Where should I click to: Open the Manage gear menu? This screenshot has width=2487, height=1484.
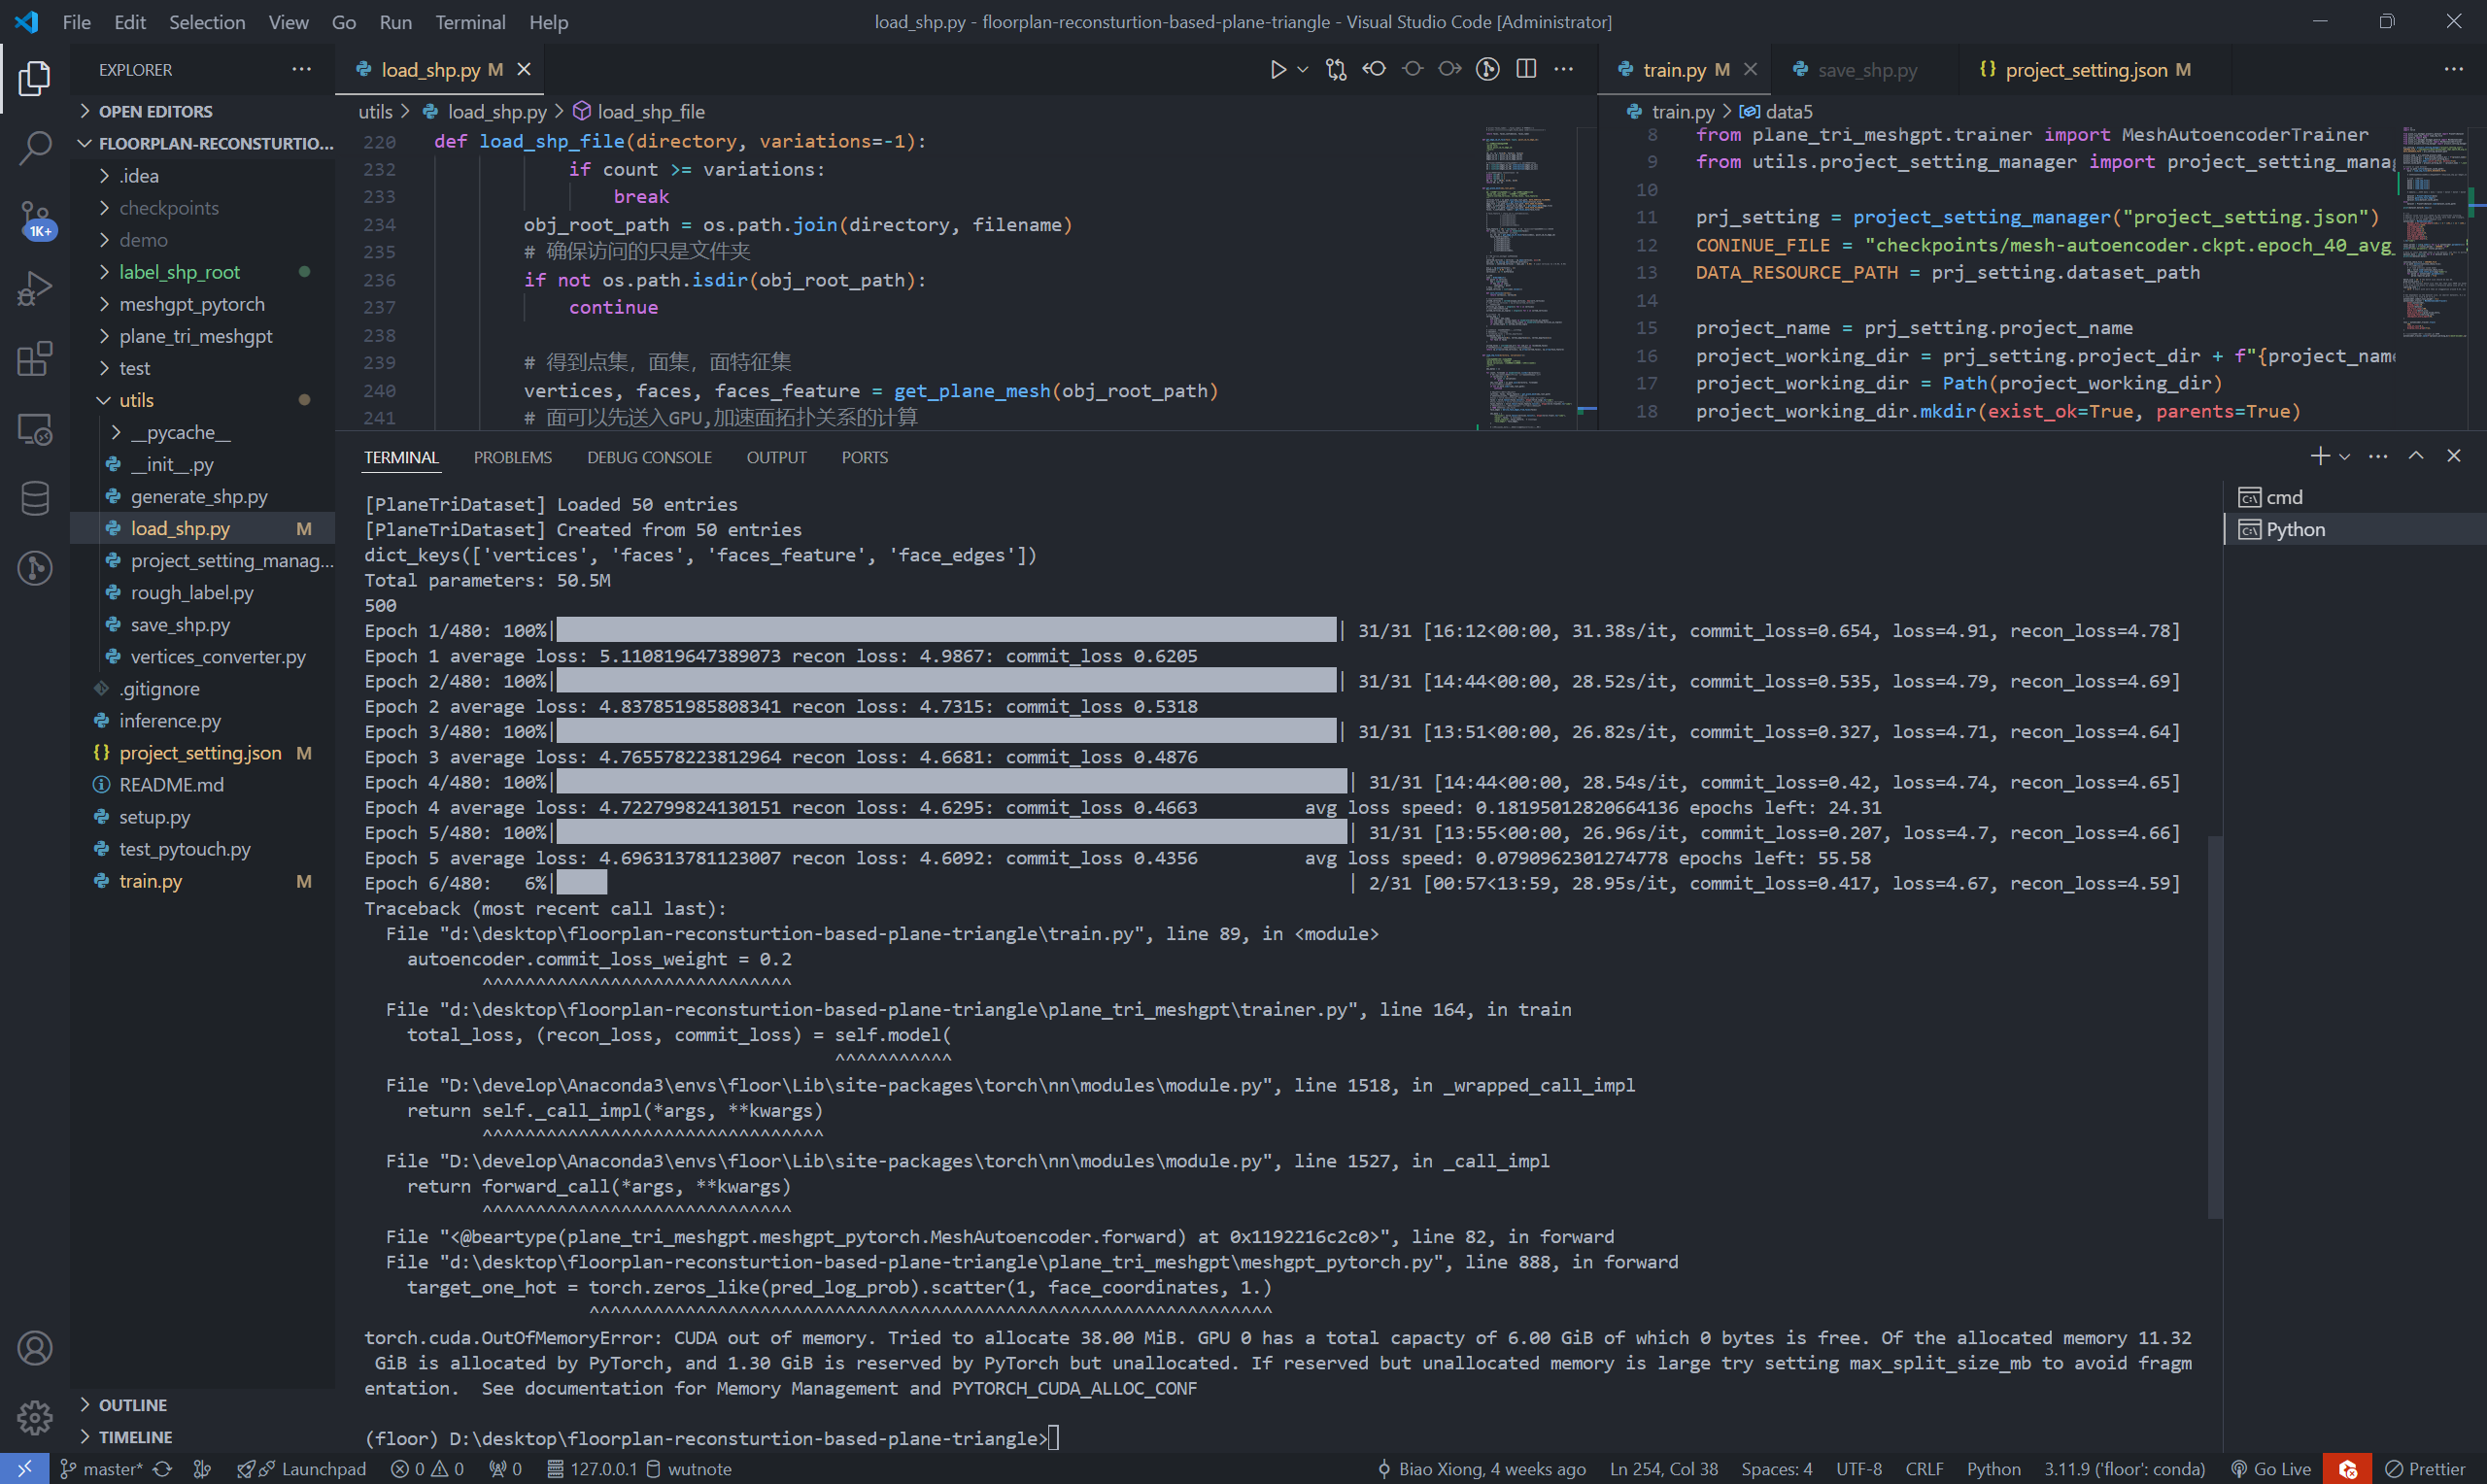coord(34,1416)
